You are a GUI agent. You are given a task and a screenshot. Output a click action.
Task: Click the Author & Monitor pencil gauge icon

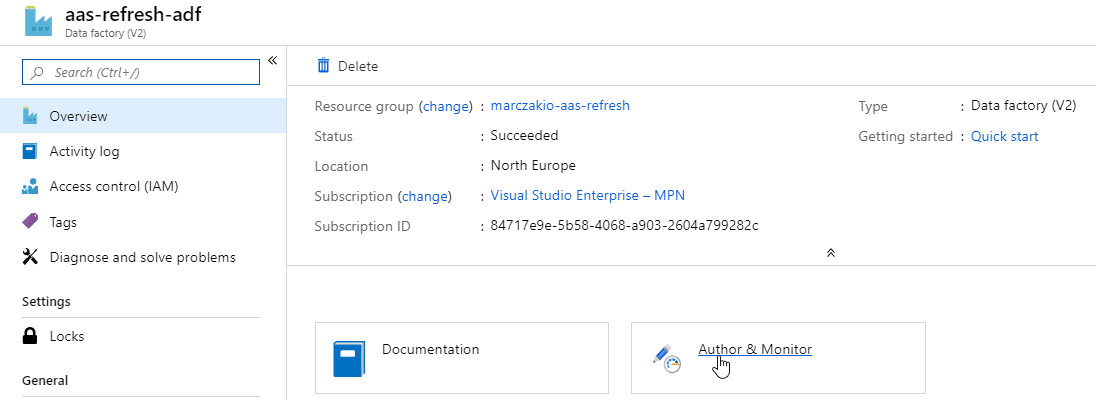pos(666,358)
